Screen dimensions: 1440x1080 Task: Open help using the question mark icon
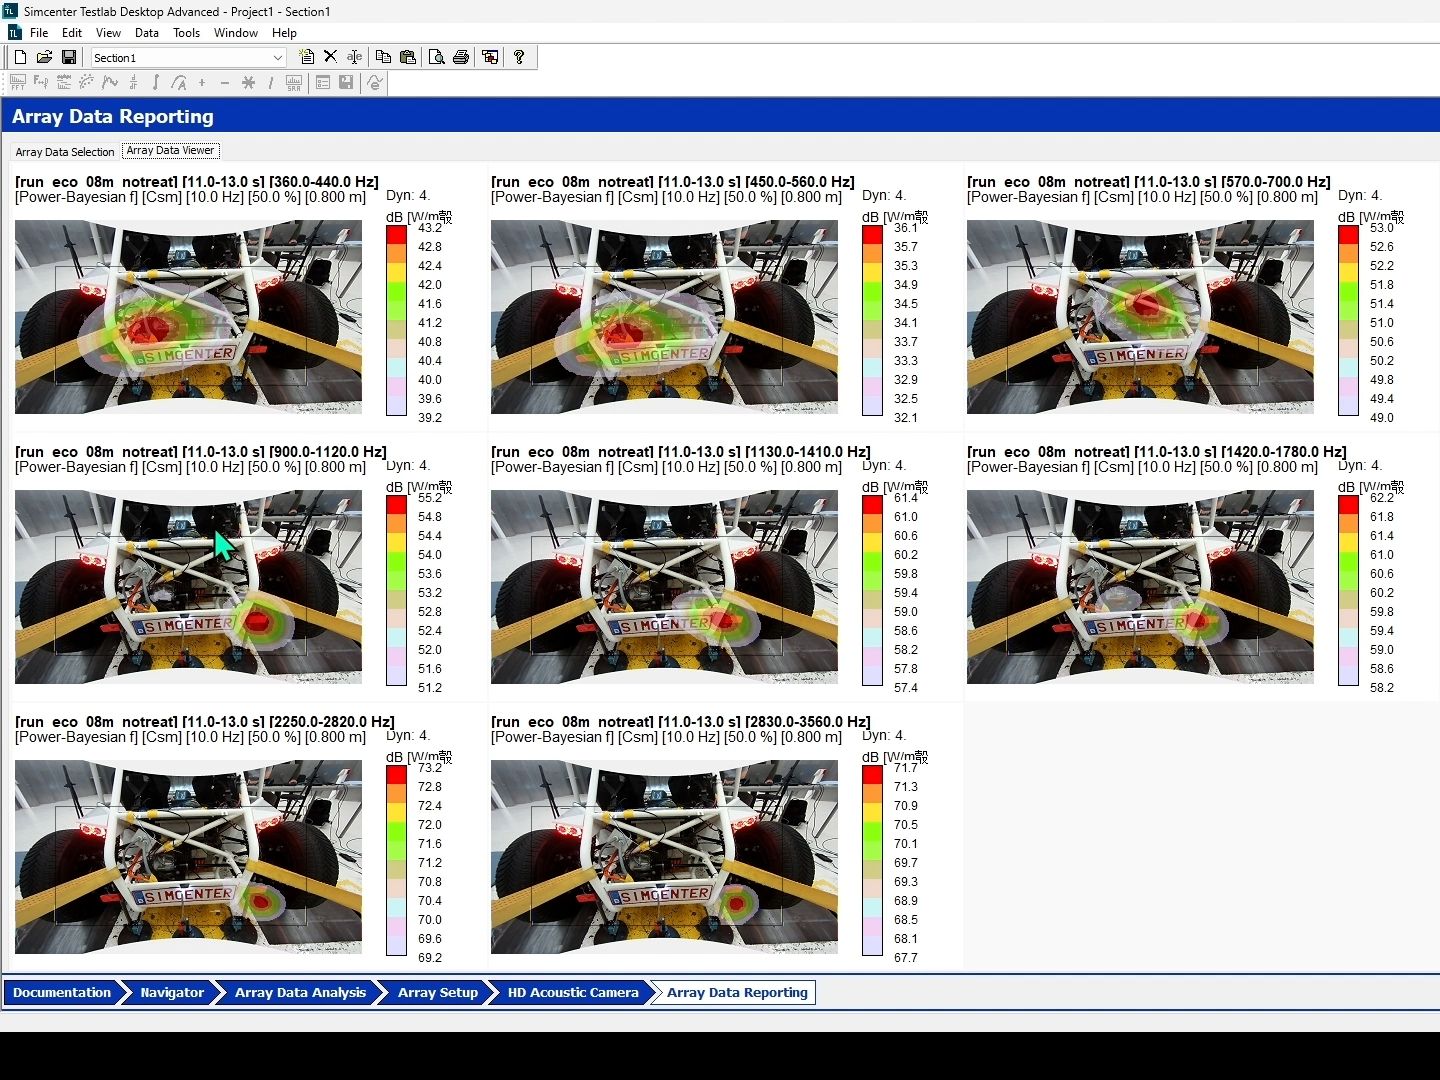(x=519, y=58)
